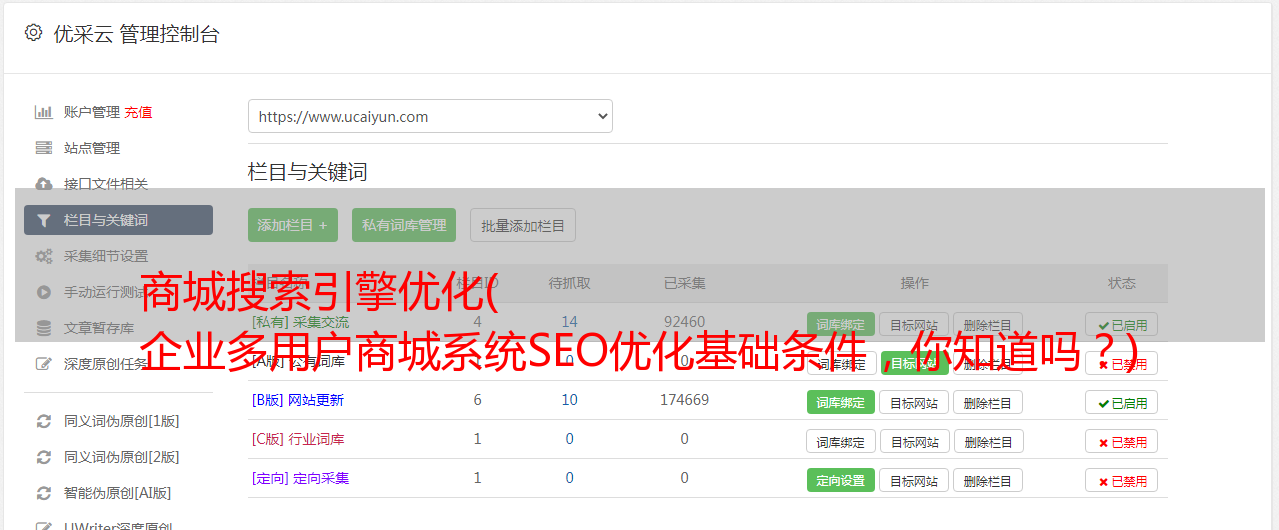Click the filter icon for 栏目与关键词

pyautogui.click(x=43, y=220)
